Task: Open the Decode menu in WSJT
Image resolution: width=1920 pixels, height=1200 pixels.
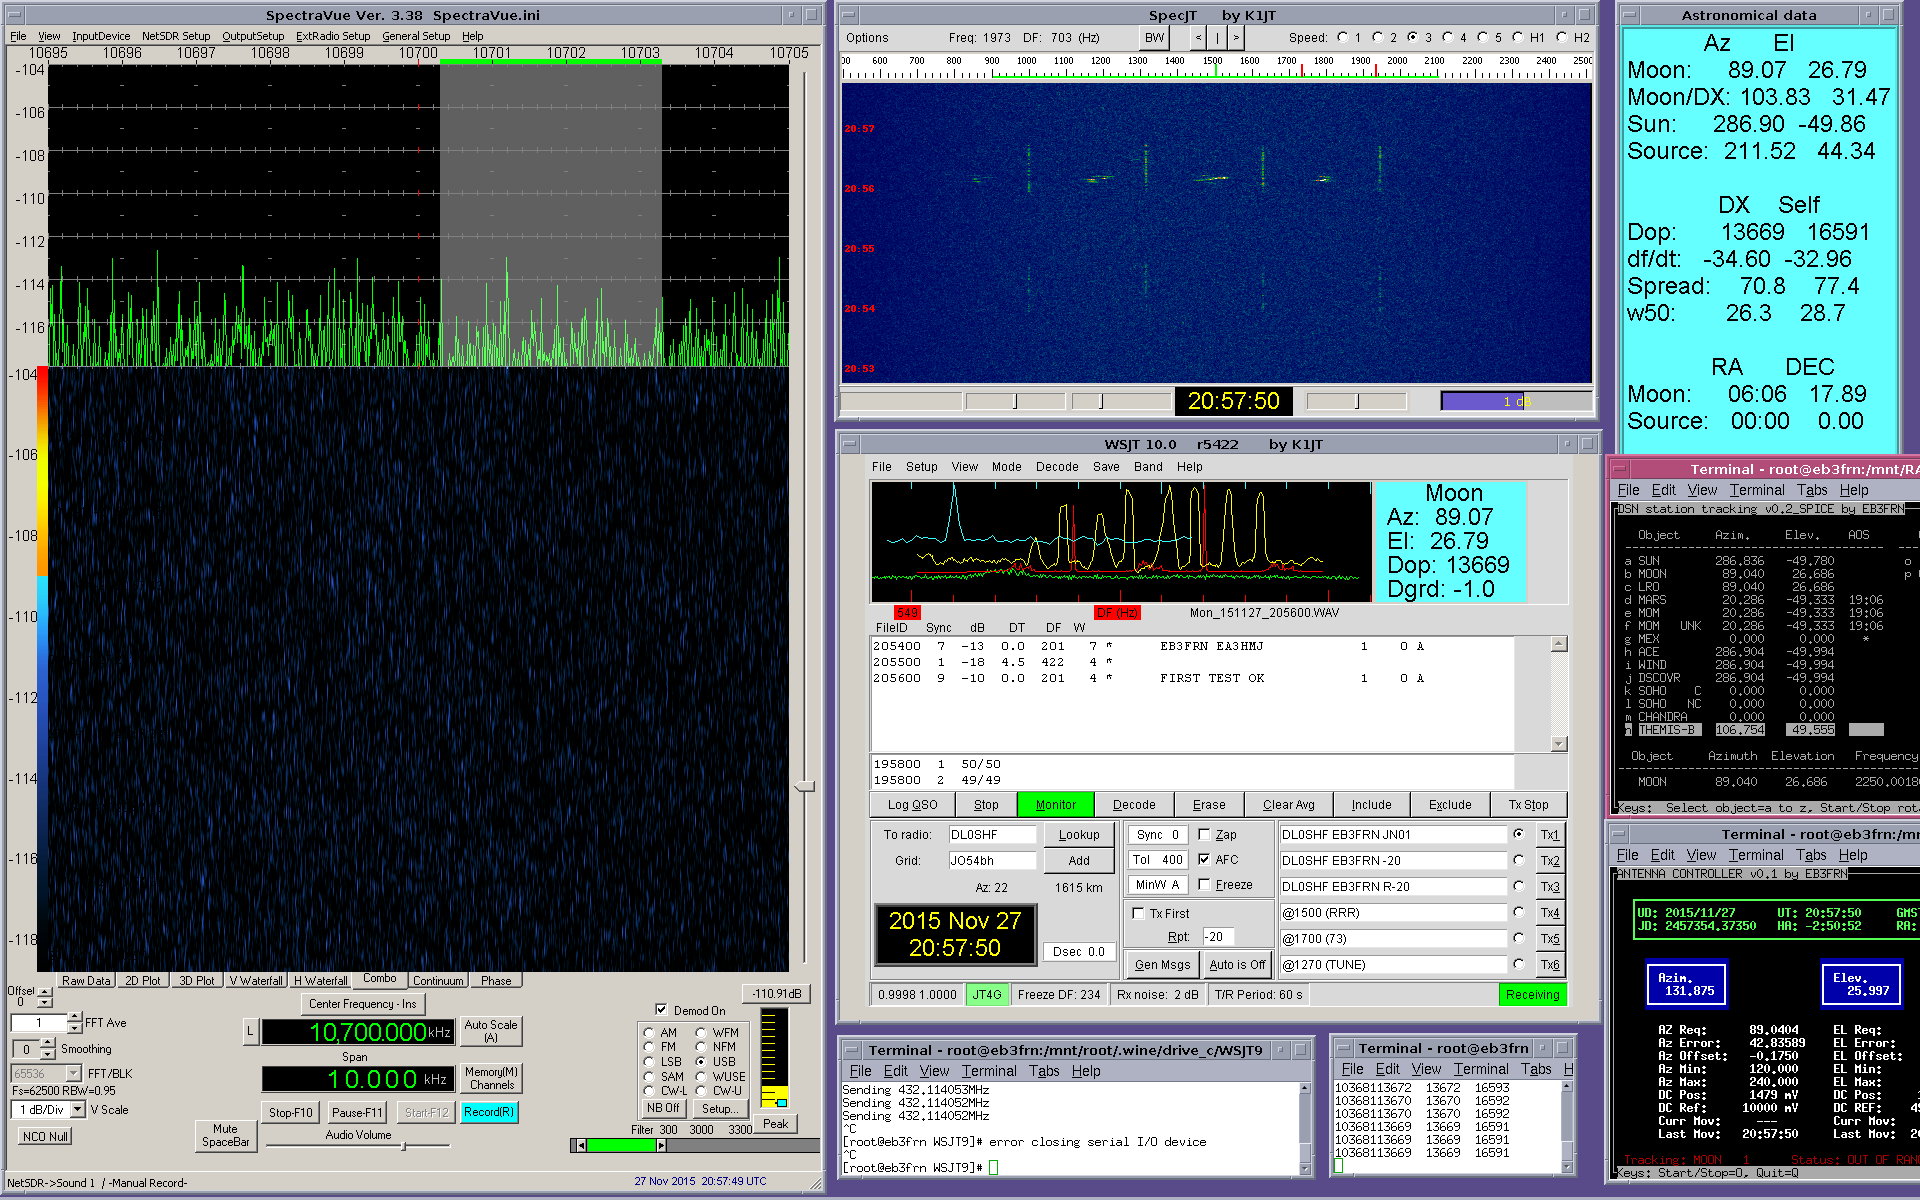Action: click(1056, 467)
